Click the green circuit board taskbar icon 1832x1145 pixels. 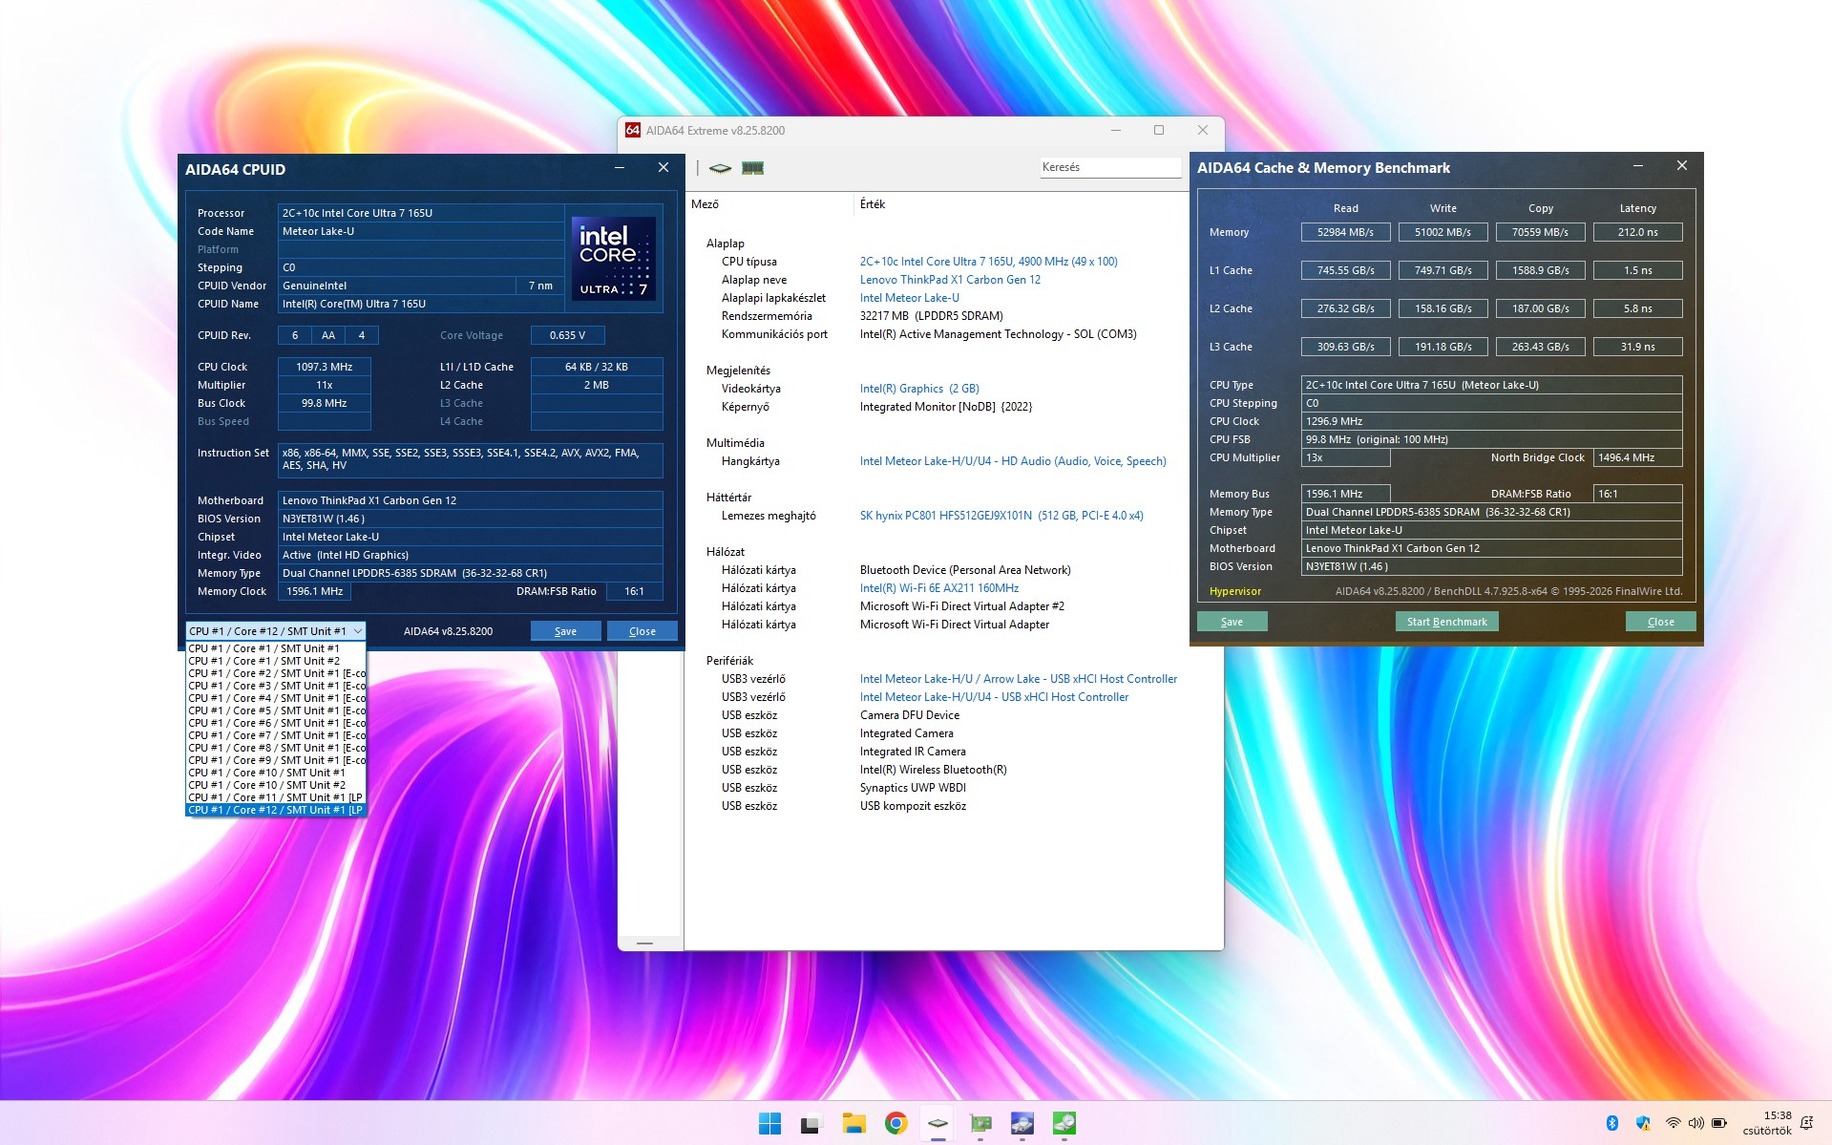(980, 1123)
